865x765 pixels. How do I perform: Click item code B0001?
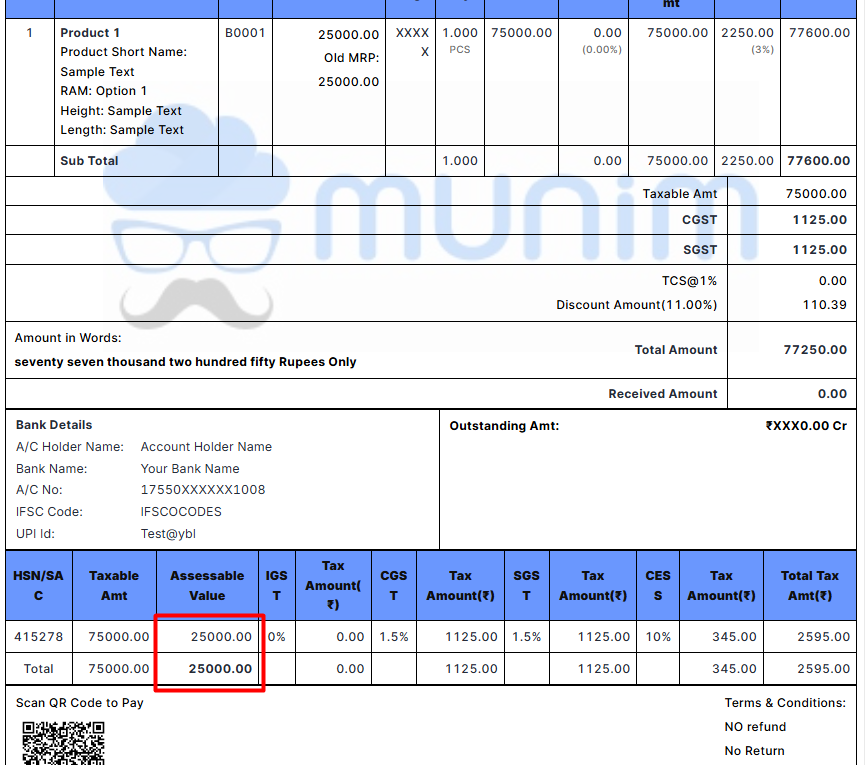point(245,33)
